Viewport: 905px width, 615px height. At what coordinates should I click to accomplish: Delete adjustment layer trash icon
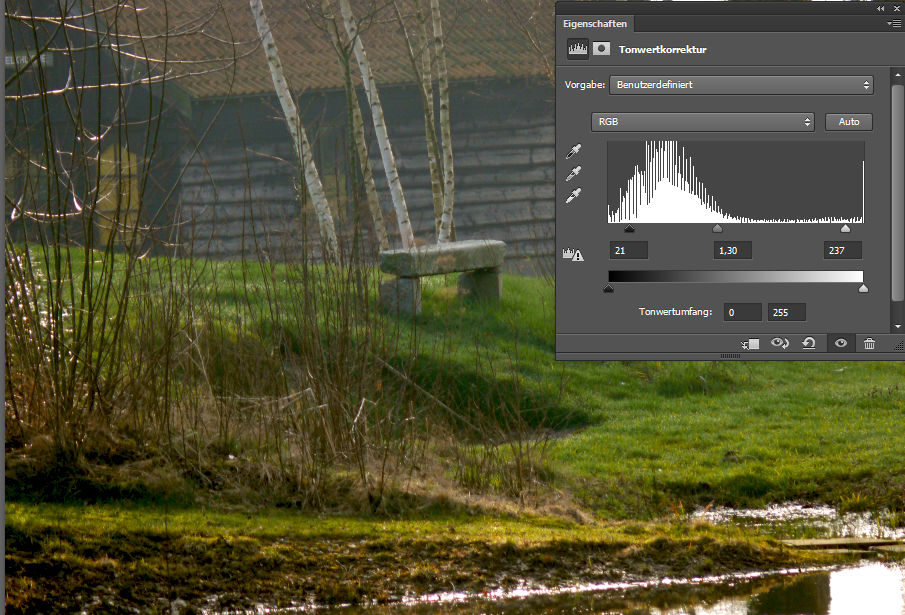(869, 344)
